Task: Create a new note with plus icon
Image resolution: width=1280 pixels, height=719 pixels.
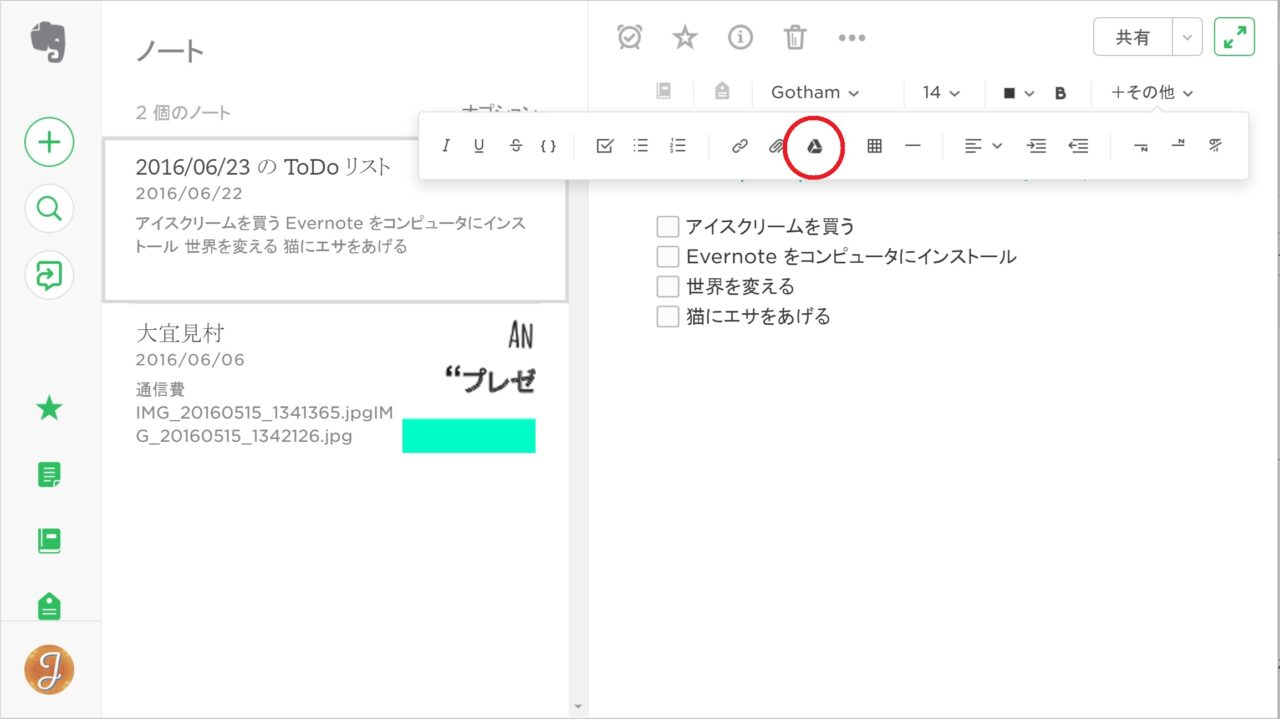Action: click(49, 142)
